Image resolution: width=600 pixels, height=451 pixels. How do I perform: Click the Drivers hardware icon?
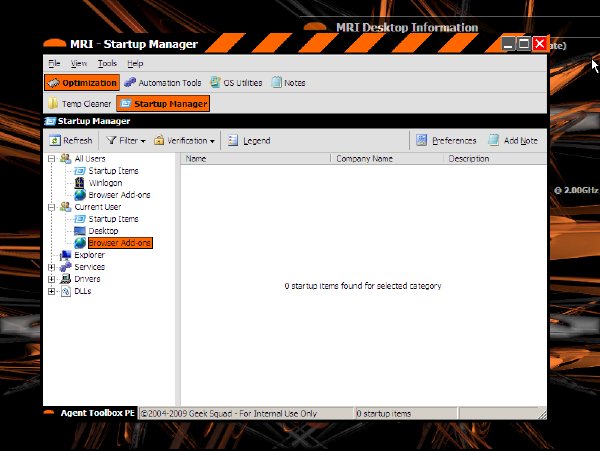tap(65, 279)
